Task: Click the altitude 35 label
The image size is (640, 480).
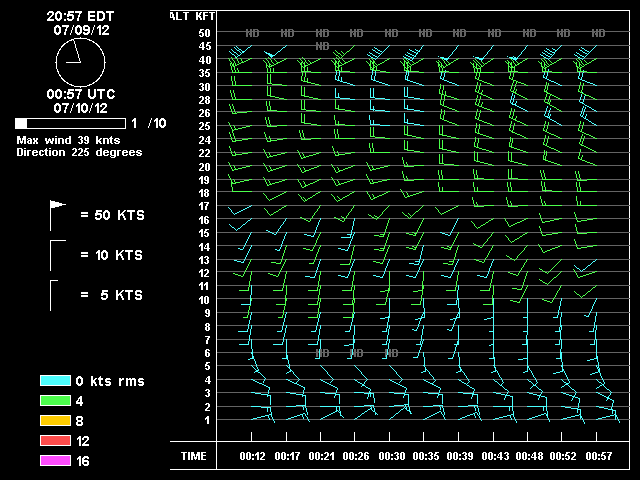Action: pos(204,73)
